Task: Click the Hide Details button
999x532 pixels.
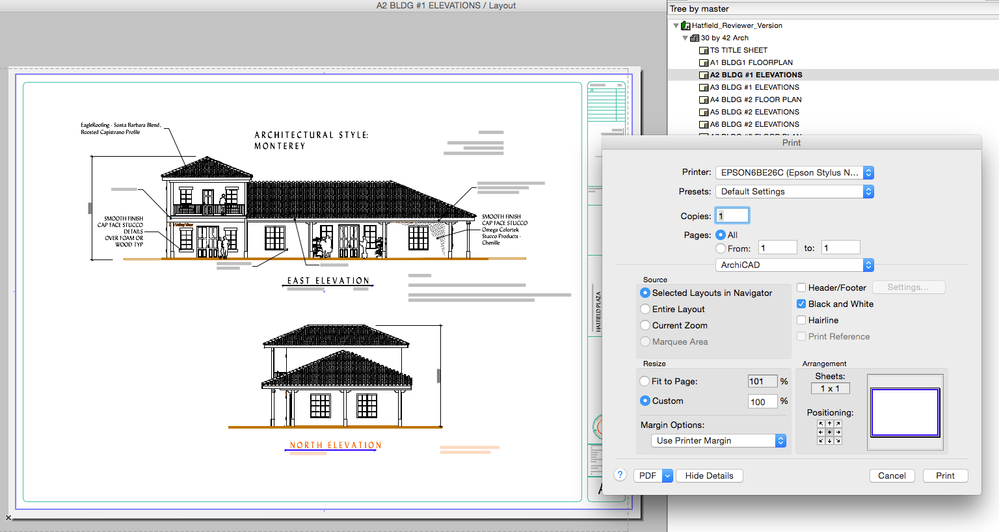Action: pos(709,476)
